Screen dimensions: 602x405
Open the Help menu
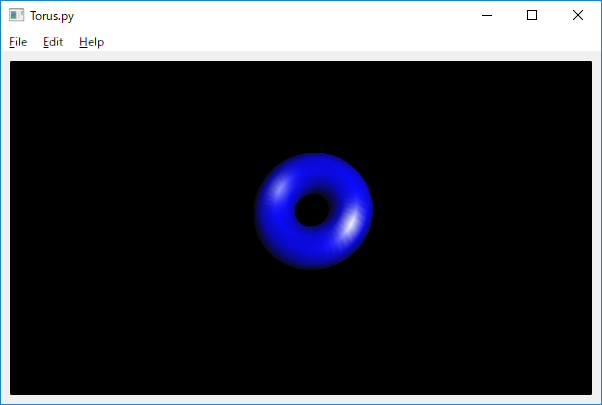click(91, 42)
